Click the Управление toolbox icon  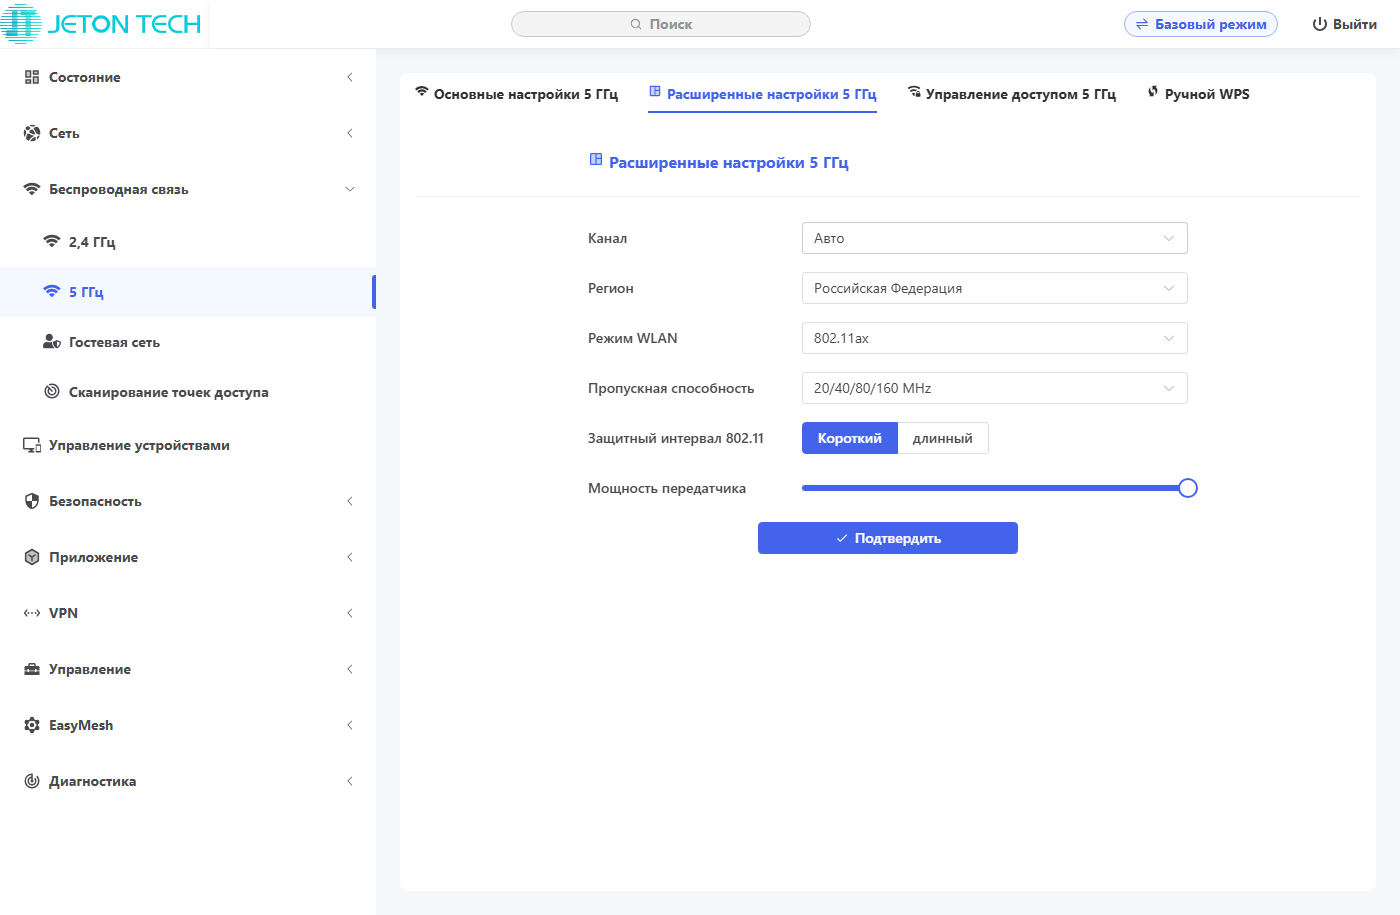[32, 669]
